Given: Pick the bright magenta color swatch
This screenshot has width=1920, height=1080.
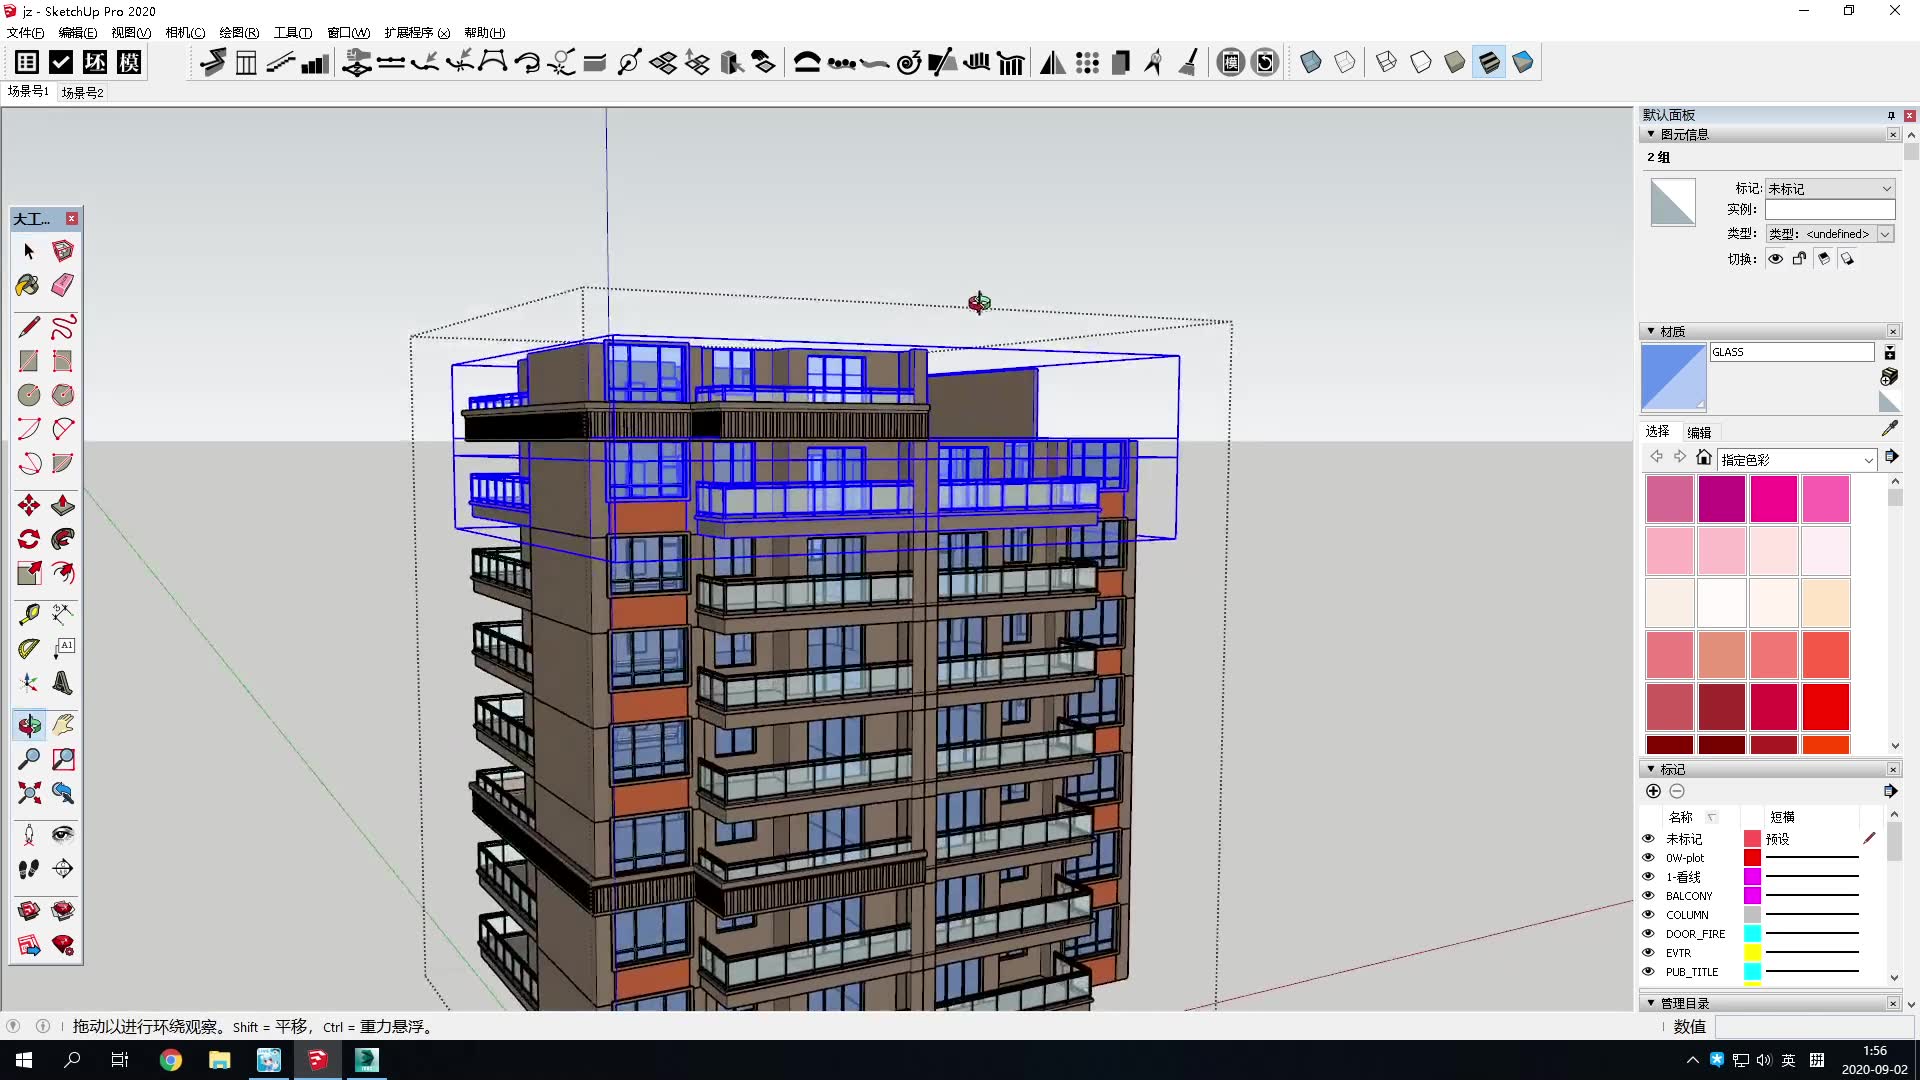Looking at the screenshot, I should pyautogui.click(x=1772, y=497).
